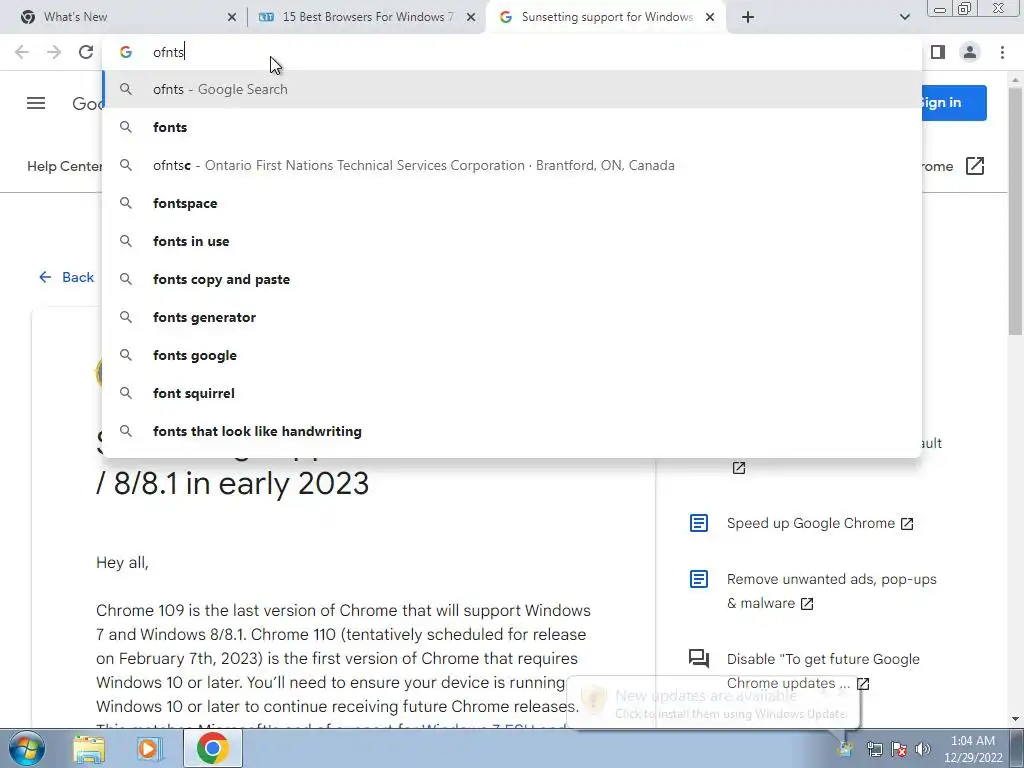Click the volume speaker tray icon
The image size is (1024, 768).
point(923,749)
